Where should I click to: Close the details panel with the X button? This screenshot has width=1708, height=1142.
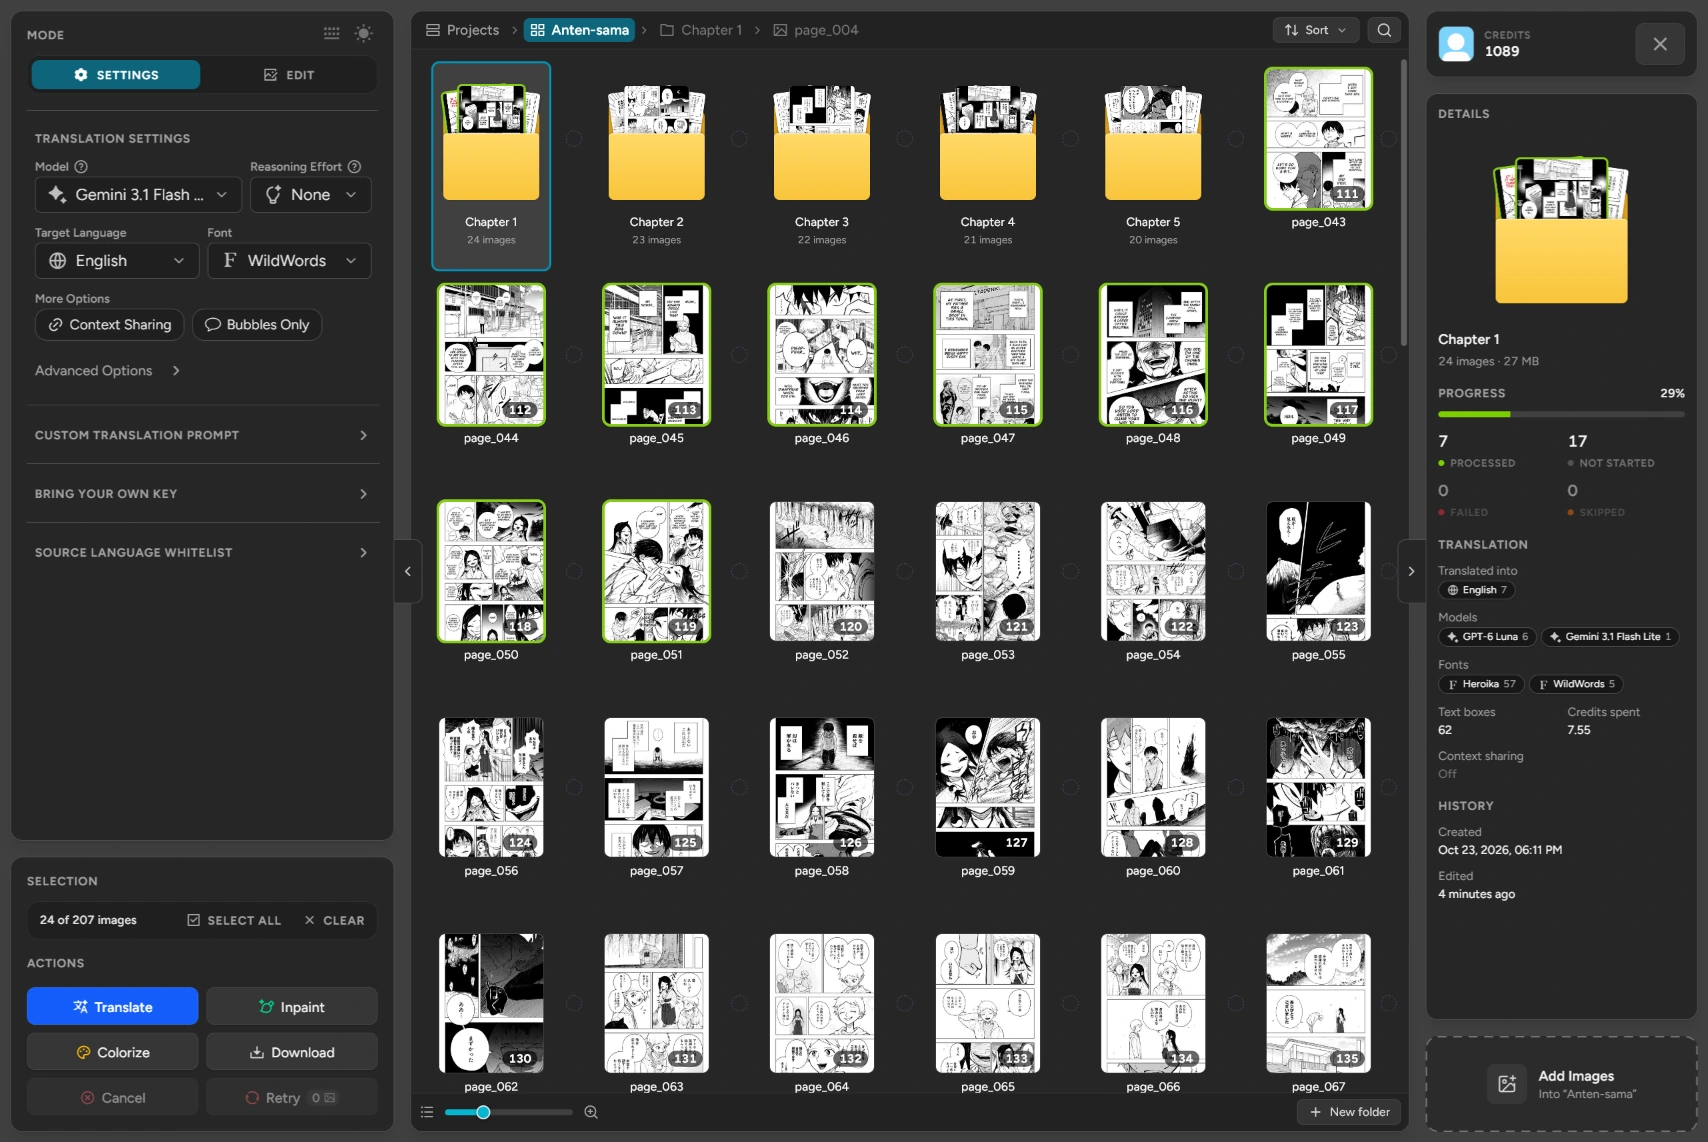(x=1660, y=44)
